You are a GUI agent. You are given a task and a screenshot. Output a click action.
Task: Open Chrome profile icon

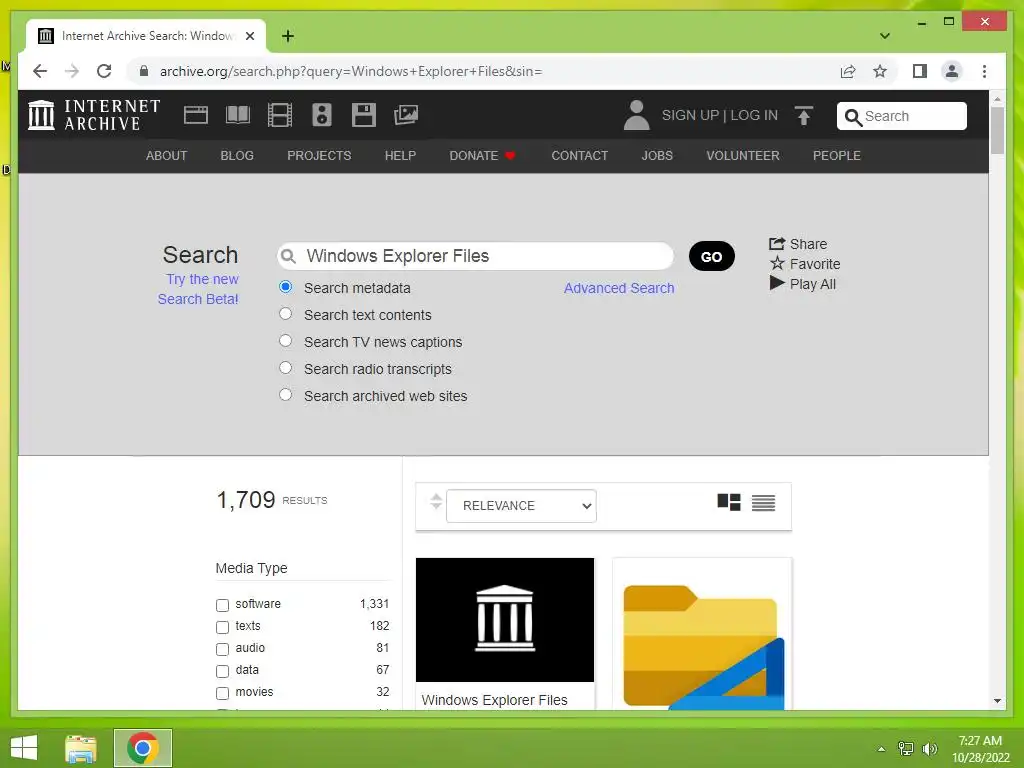[952, 71]
